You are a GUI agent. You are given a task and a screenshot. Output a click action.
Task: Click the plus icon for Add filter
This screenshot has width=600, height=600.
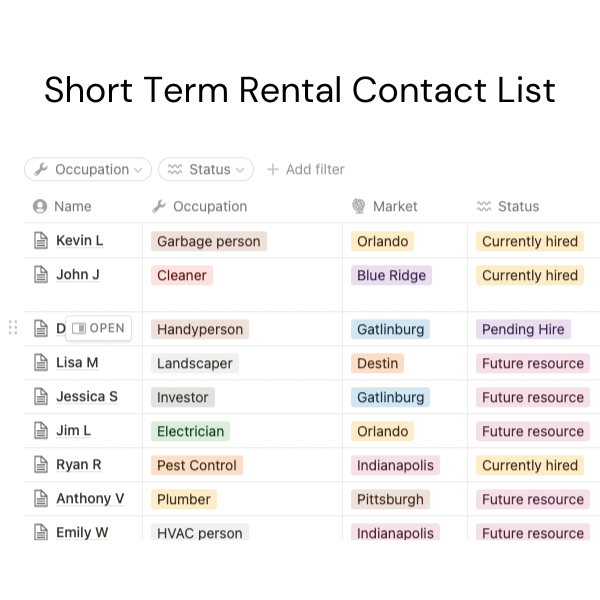(x=273, y=170)
